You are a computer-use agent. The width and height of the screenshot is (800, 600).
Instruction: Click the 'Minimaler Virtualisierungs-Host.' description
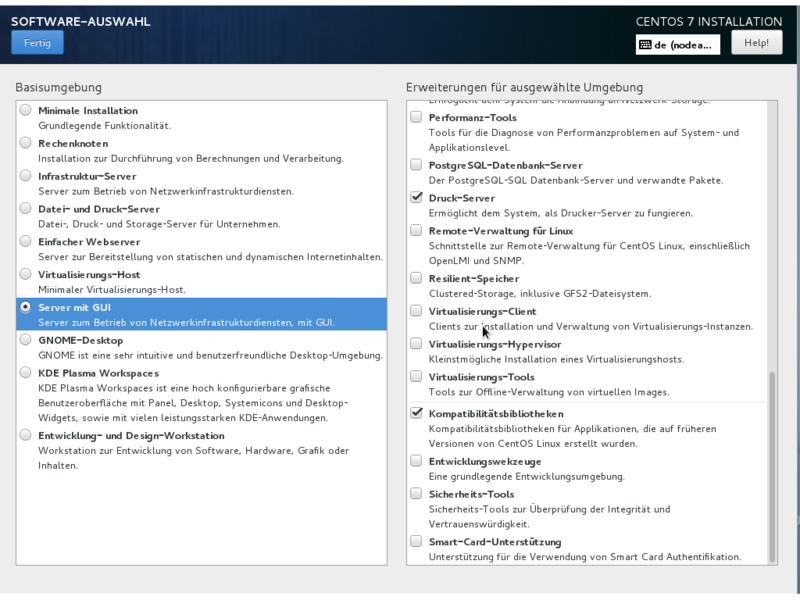(x=112, y=290)
